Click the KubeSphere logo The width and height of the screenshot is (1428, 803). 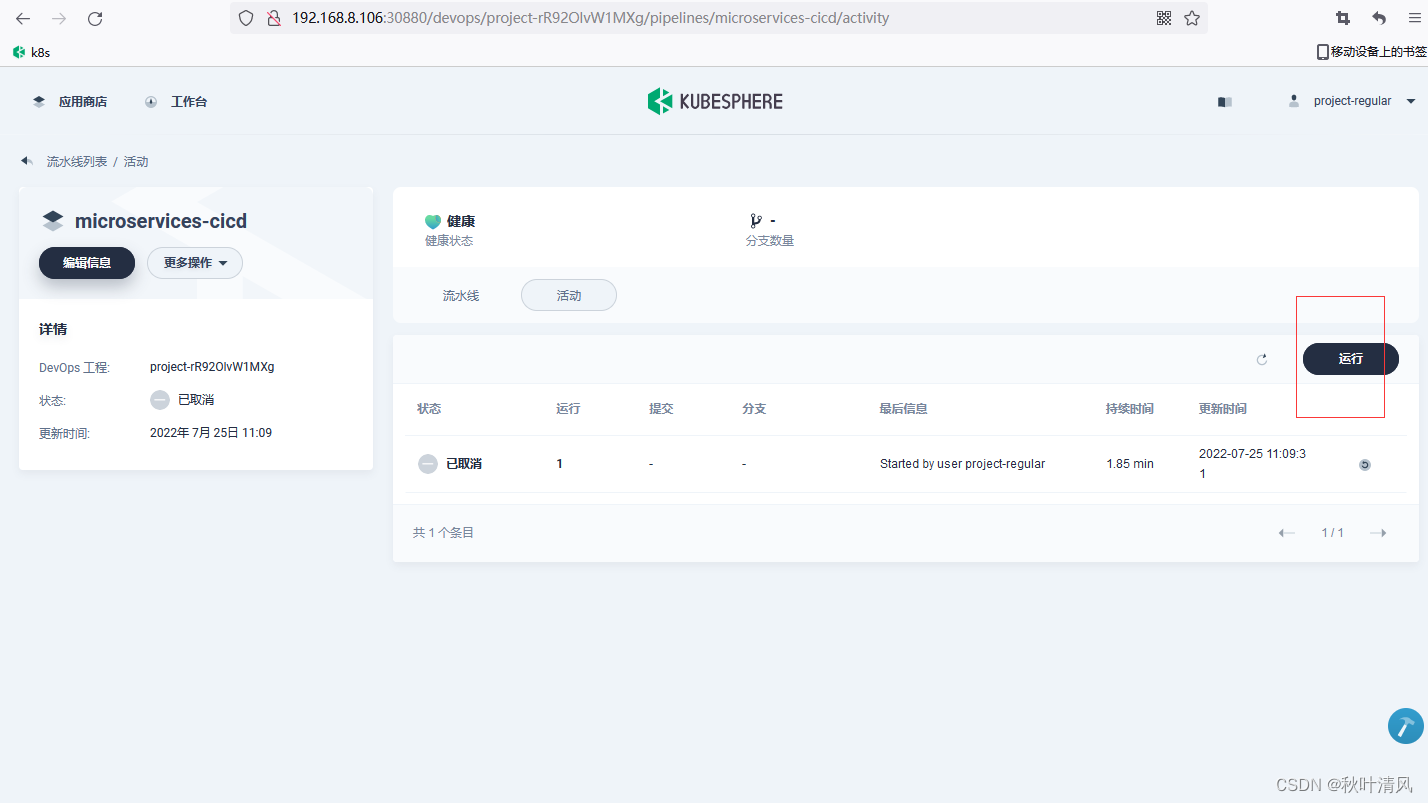coord(714,101)
